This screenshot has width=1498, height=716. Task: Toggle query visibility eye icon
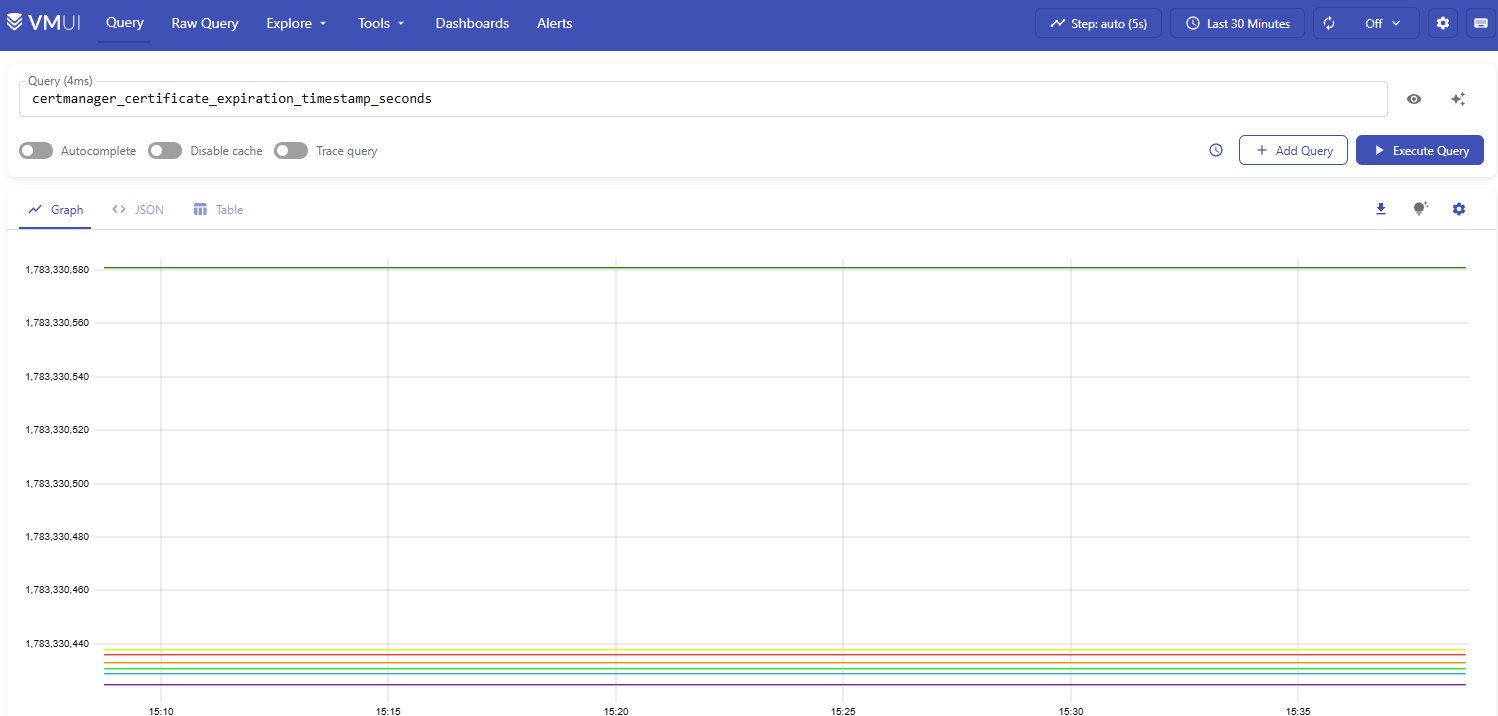[1414, 99]
